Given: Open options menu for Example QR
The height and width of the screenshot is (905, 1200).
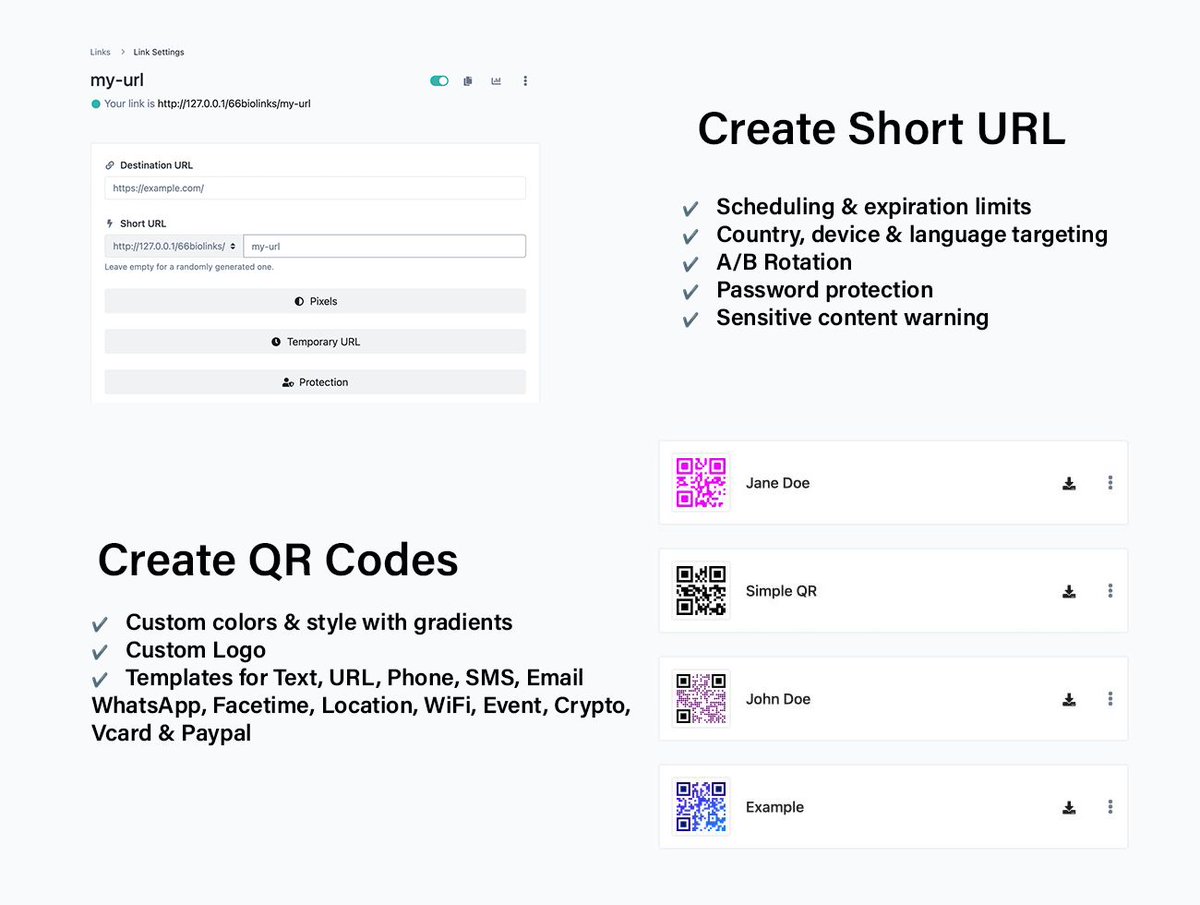Looking at the screenshot, I should [1110, 807].
